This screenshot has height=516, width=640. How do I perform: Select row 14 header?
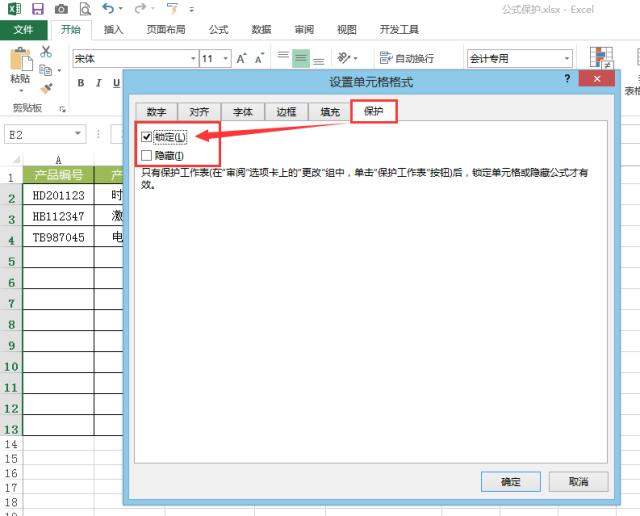coord(11,444)
